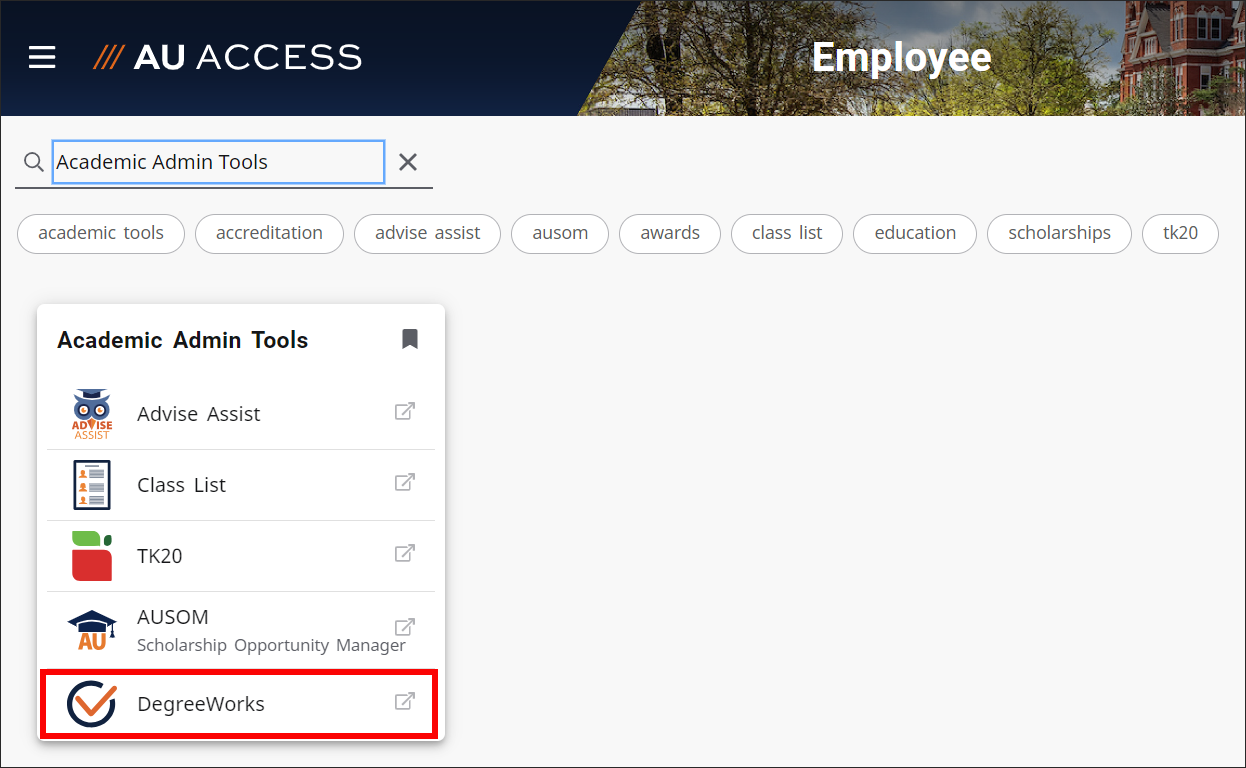Image resolution: width=1246 pixels, height=768 pixels.
Task: Toggle the bookmark on Academic Admin Tools card
Action: (x=409, y=339)
